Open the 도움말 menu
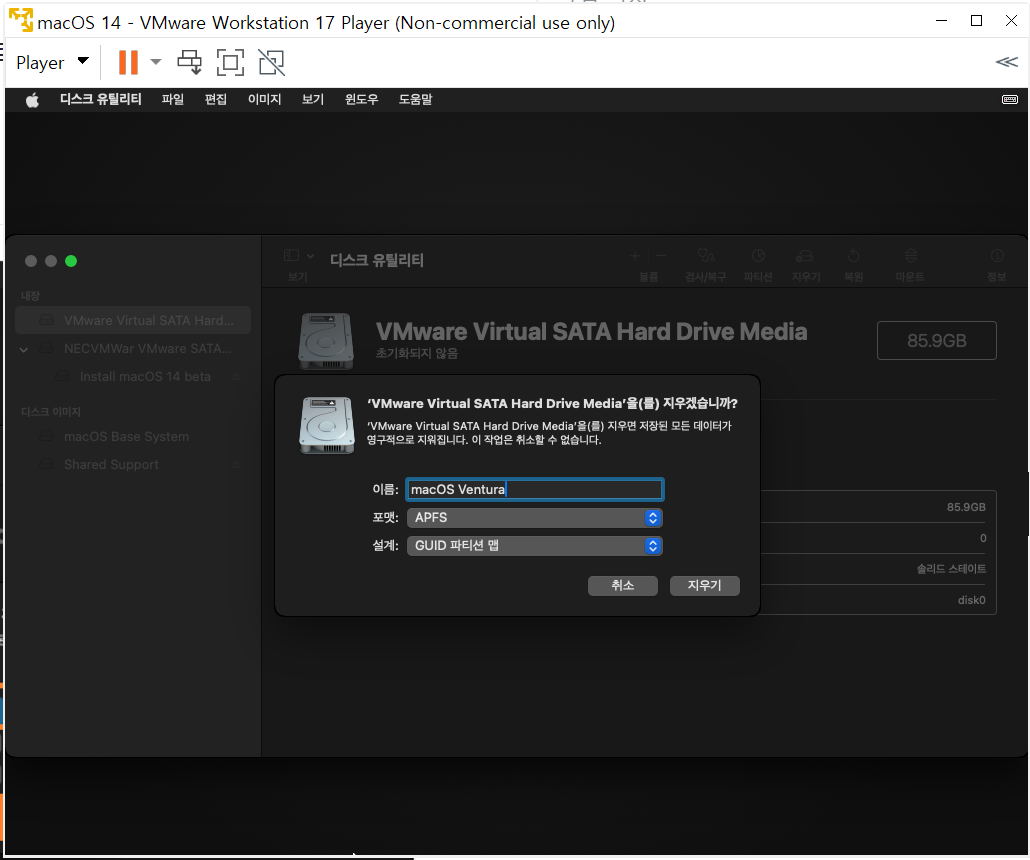Image resolution: width=1030 pixels, height=860 pixels. point(415,99)
